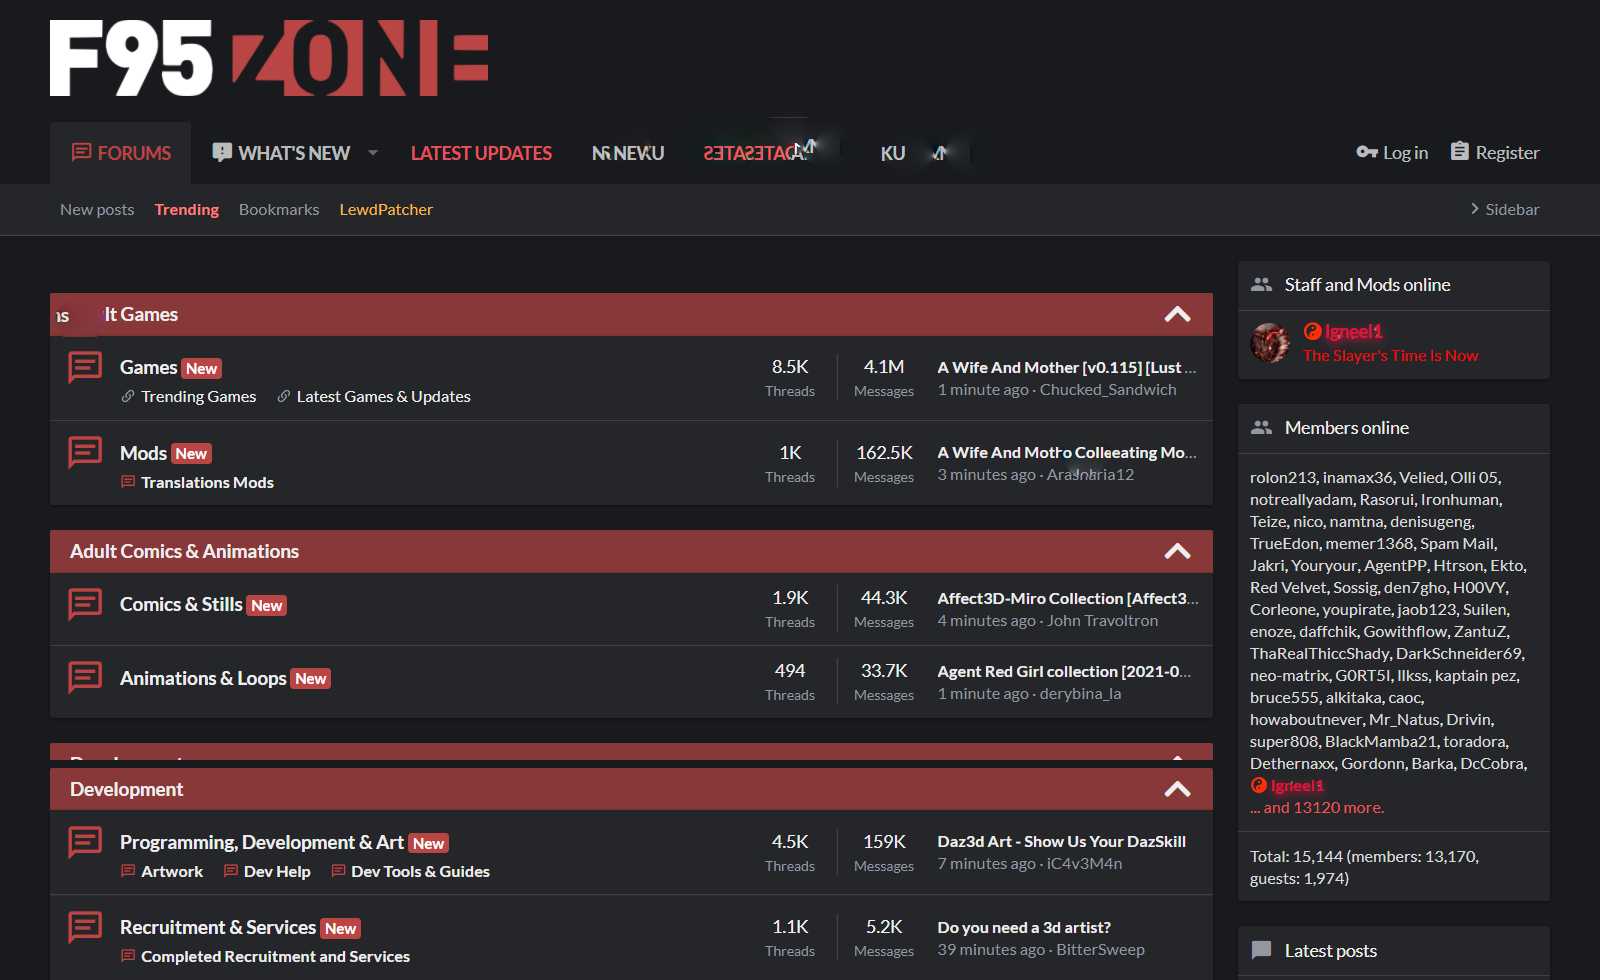The width and height of the screenshot is (1600, 980).
Task: Toggle the Sidebar
Action: (x=1504, y=209)
